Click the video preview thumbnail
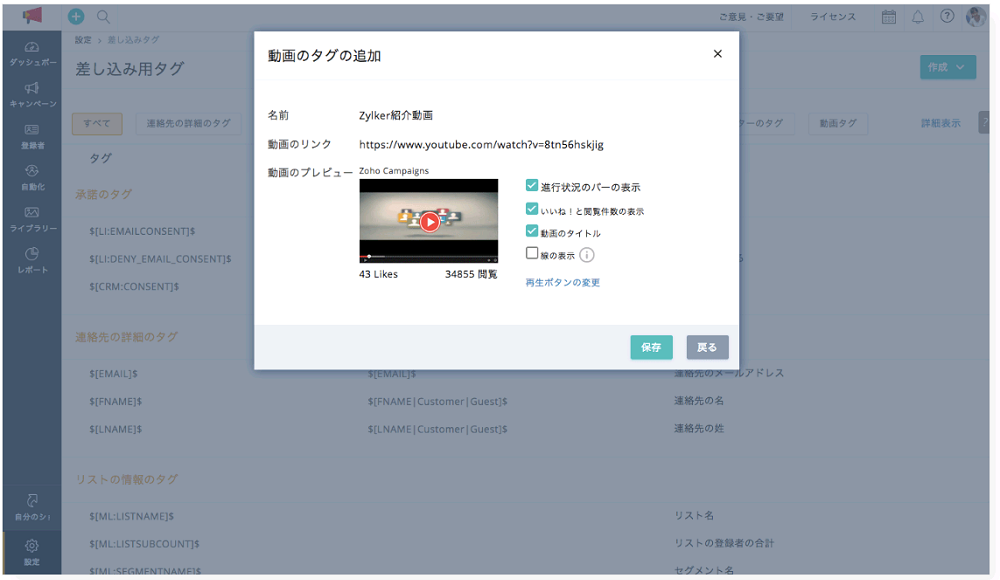This screenshot has width=1000, height=580. 429,221
